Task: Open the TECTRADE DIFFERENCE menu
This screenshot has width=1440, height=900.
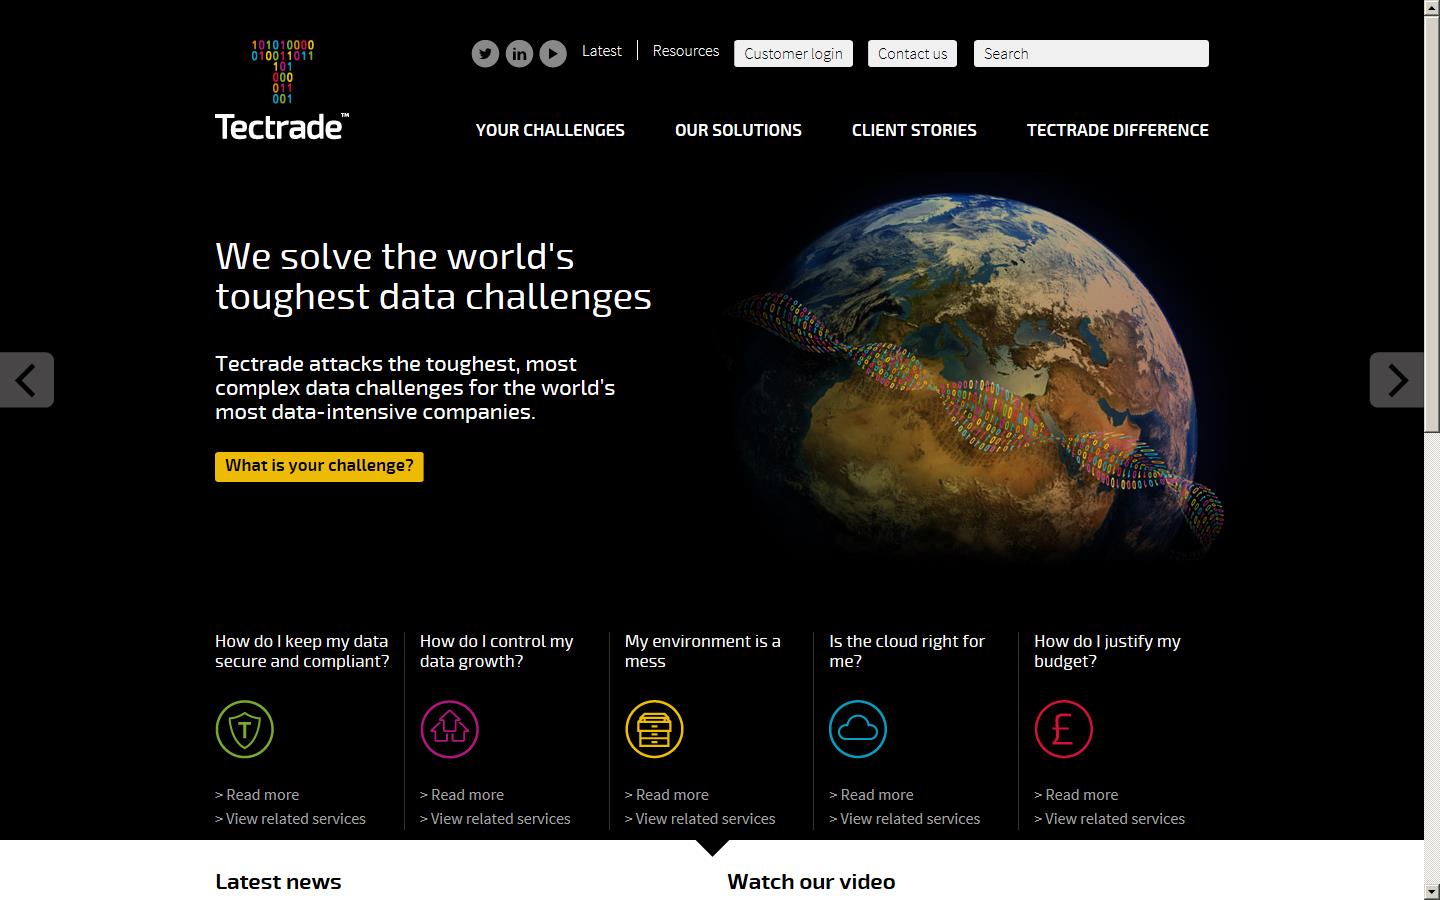Action: [1118, 130]
